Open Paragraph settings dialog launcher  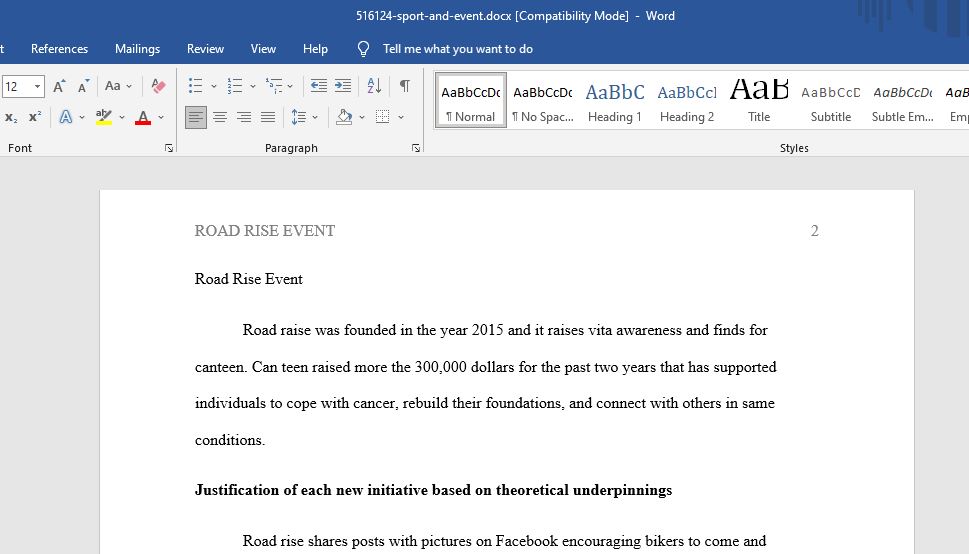[x=416, y=148]
